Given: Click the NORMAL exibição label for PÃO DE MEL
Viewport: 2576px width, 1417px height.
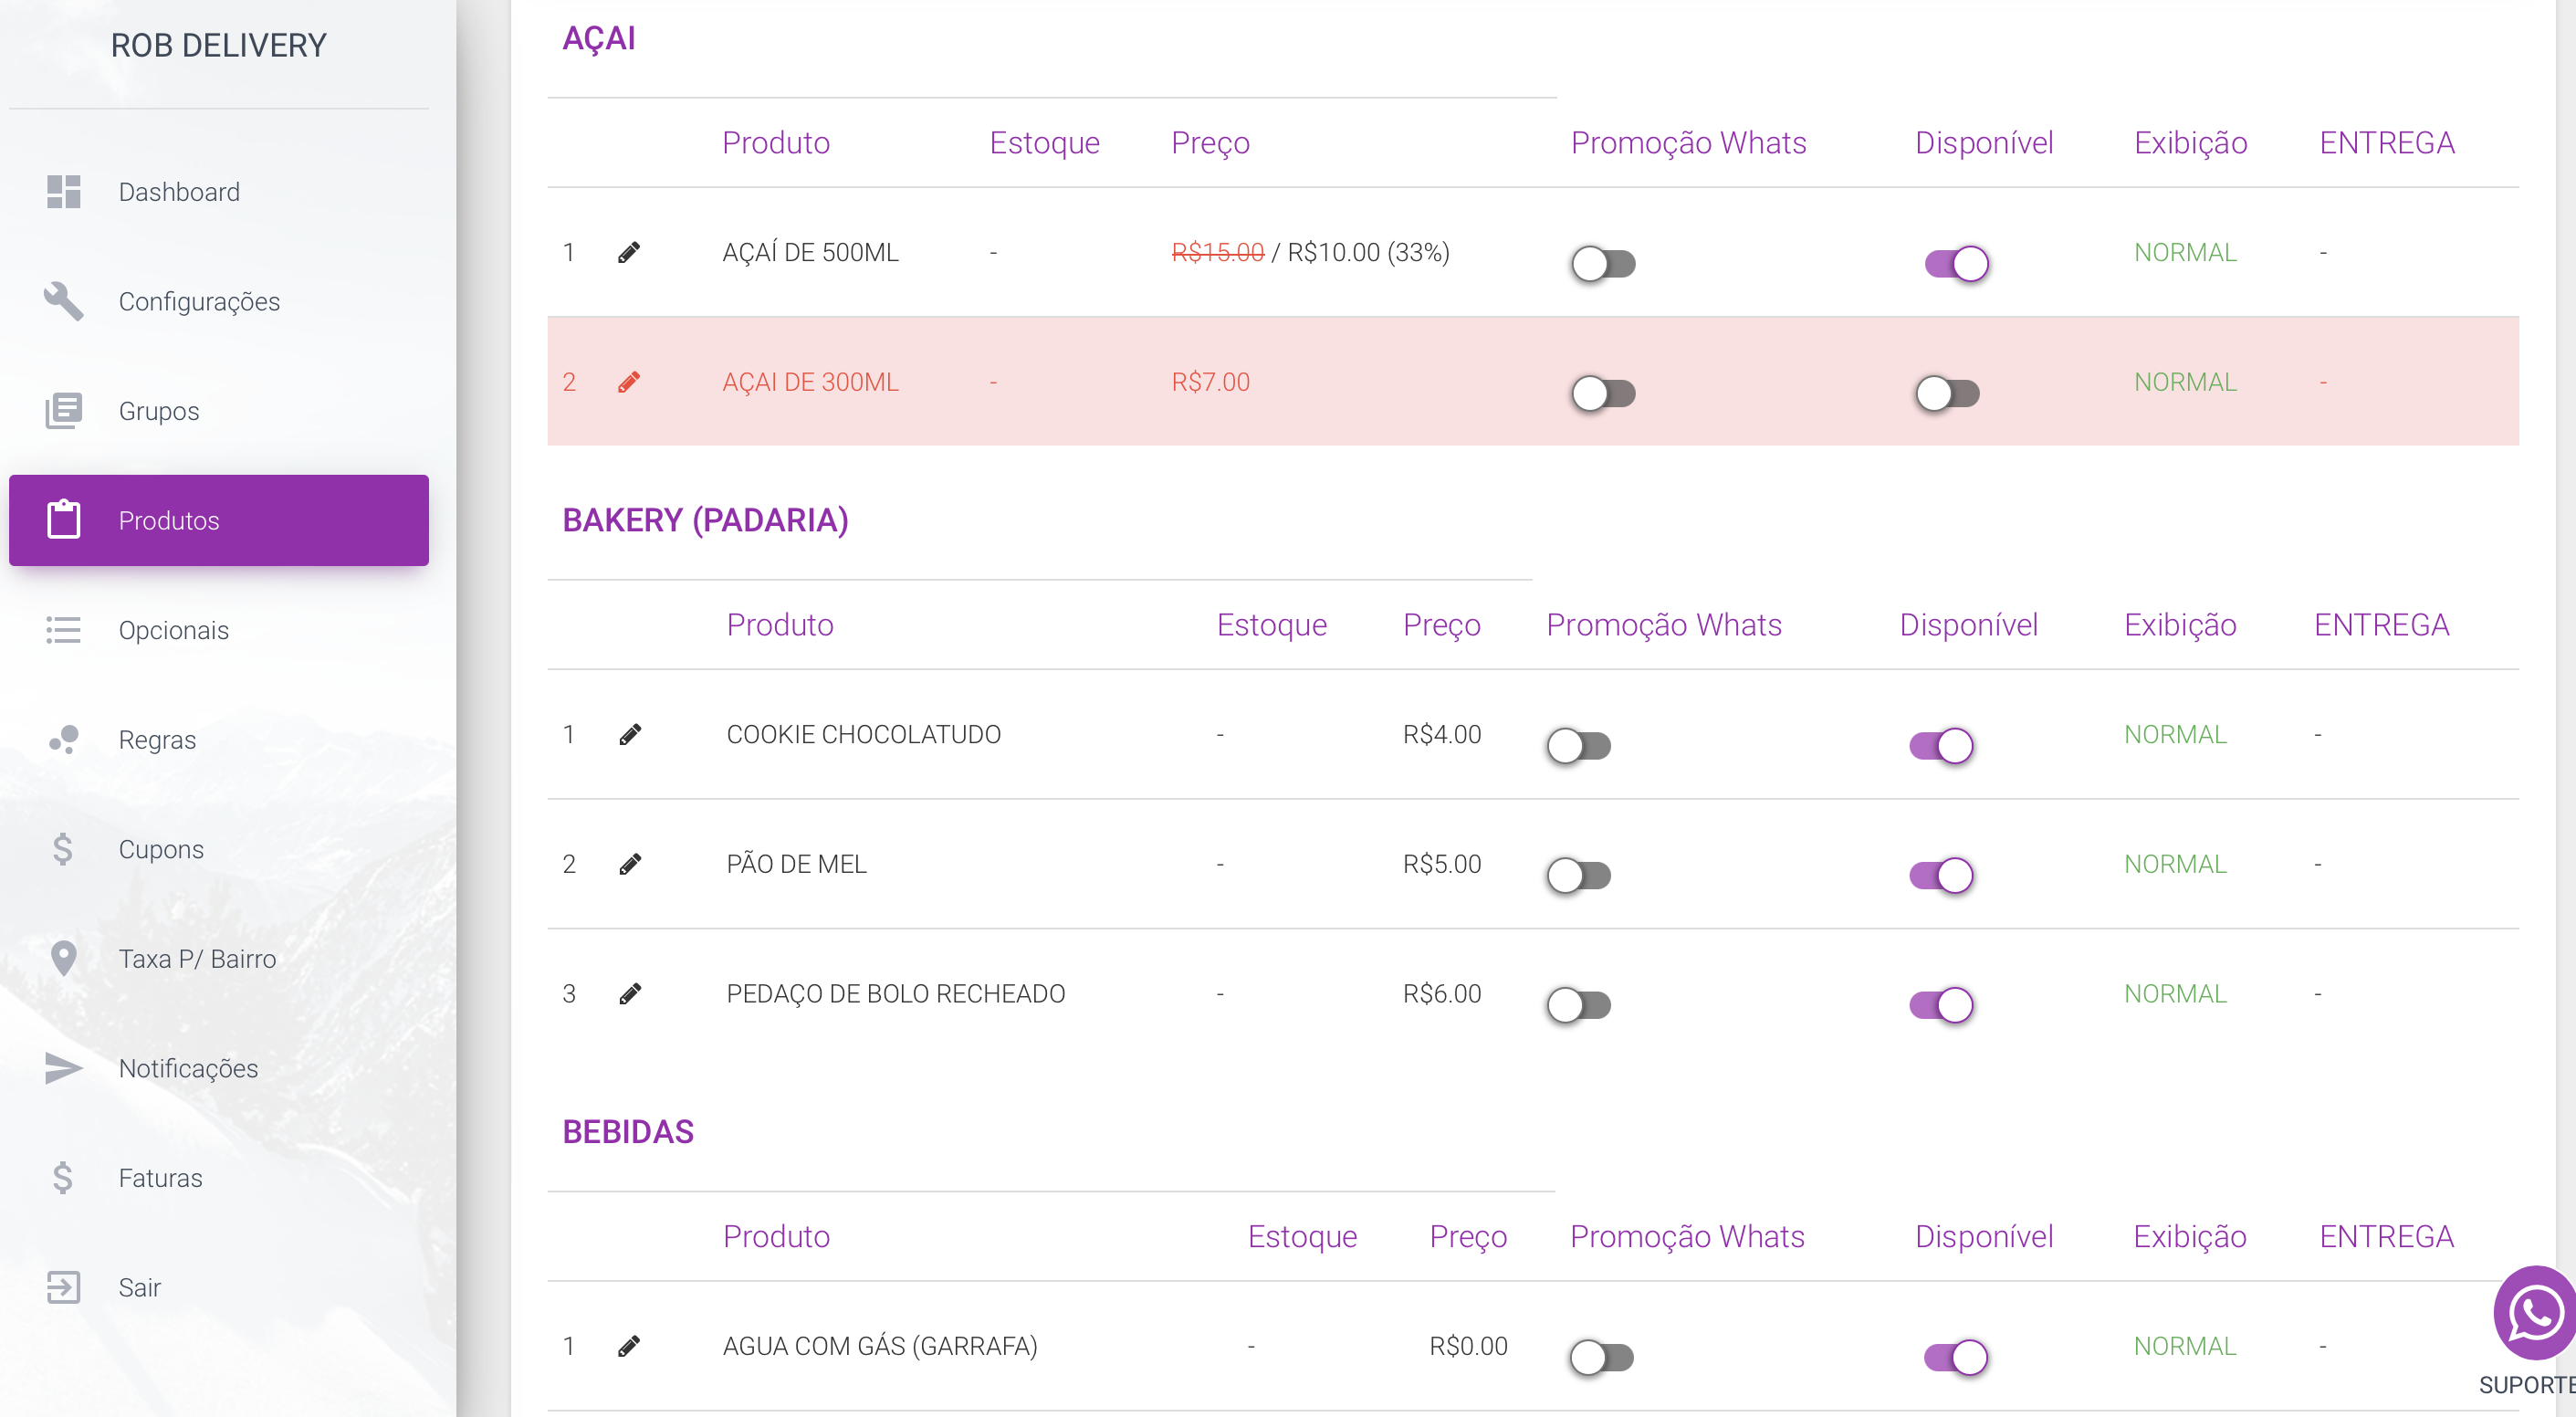Looking at the screenshot, I should [x=2175, y=864].
